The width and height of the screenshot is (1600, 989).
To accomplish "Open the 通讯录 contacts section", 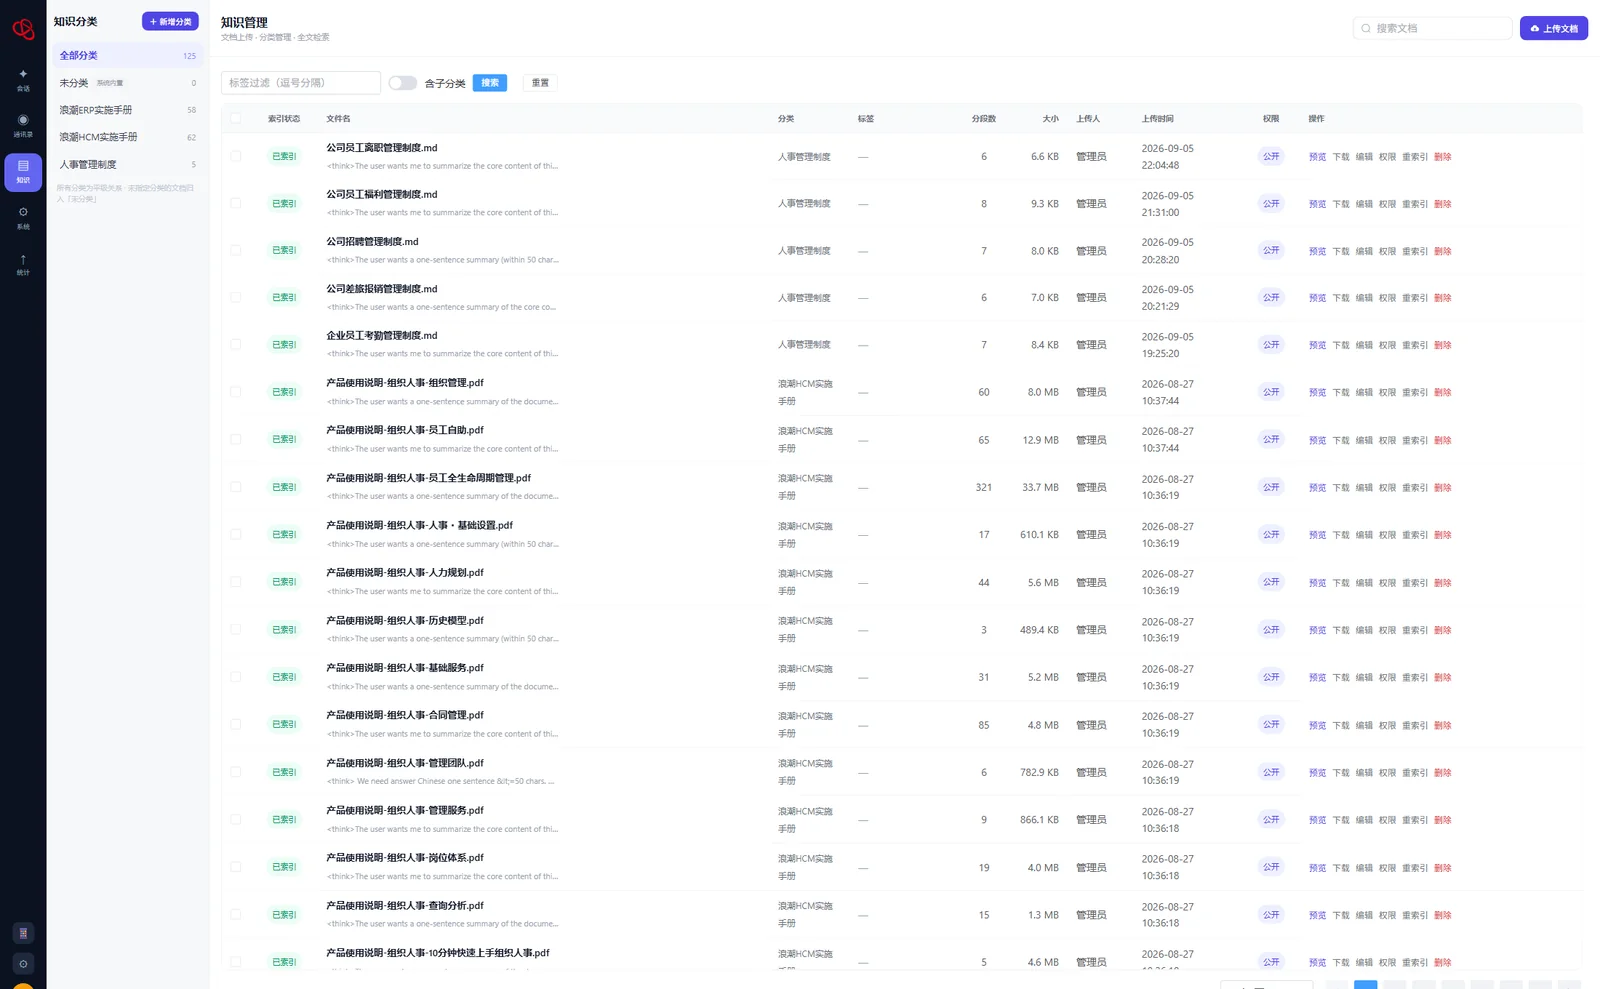I will [x=23, y=125].
